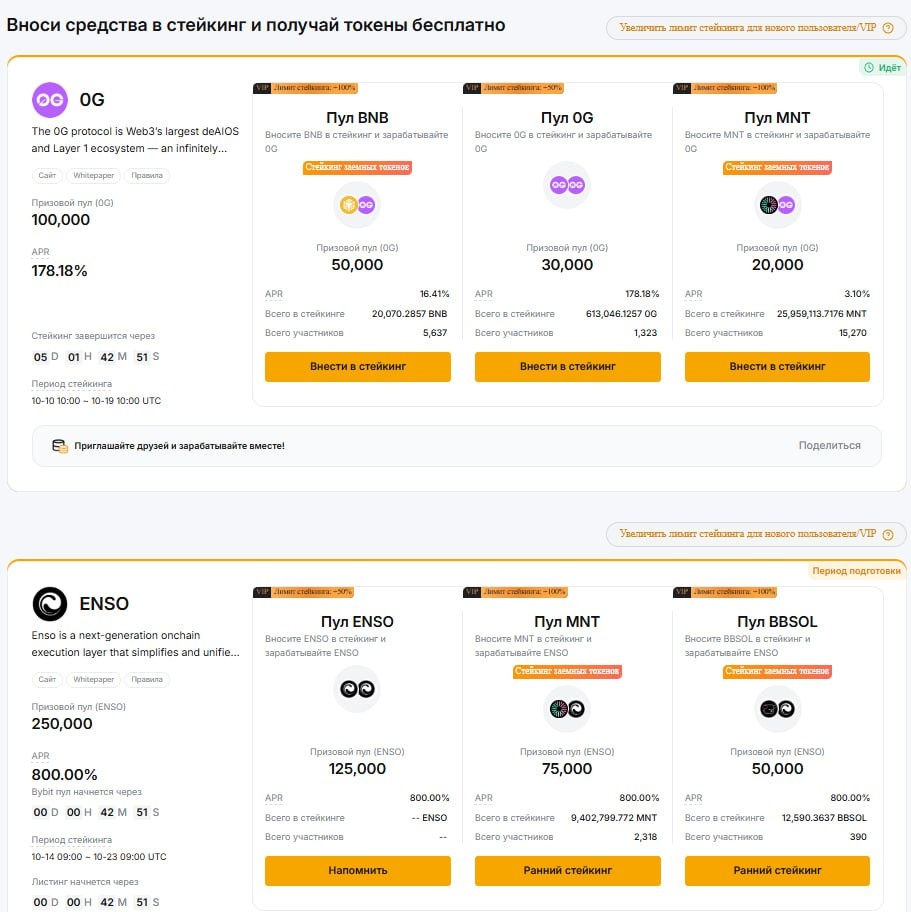Click the 0G project logo icon
Image resolution: width=911 pixels, height=912 pixels.
pyautogui.click(x=50, y=100)
